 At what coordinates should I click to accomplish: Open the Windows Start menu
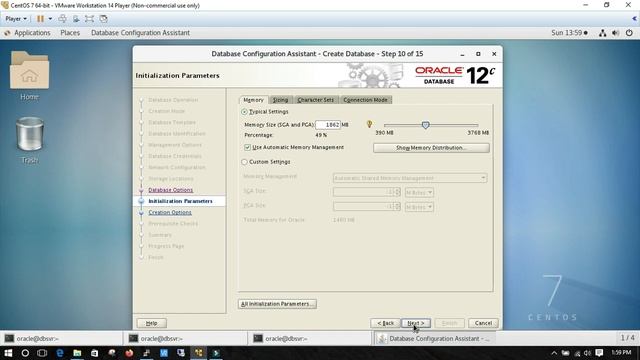(8, 353)
